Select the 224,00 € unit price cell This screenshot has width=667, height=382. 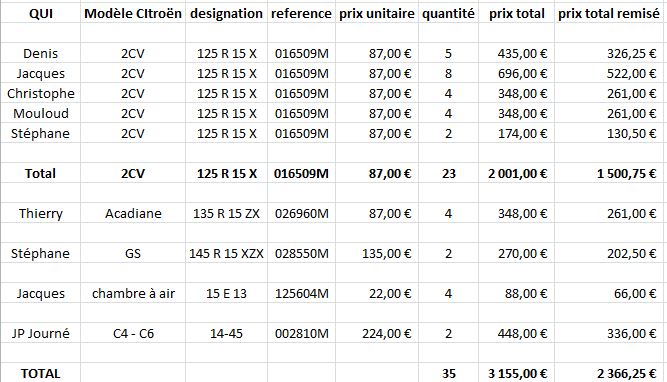(x=377, y=334)
